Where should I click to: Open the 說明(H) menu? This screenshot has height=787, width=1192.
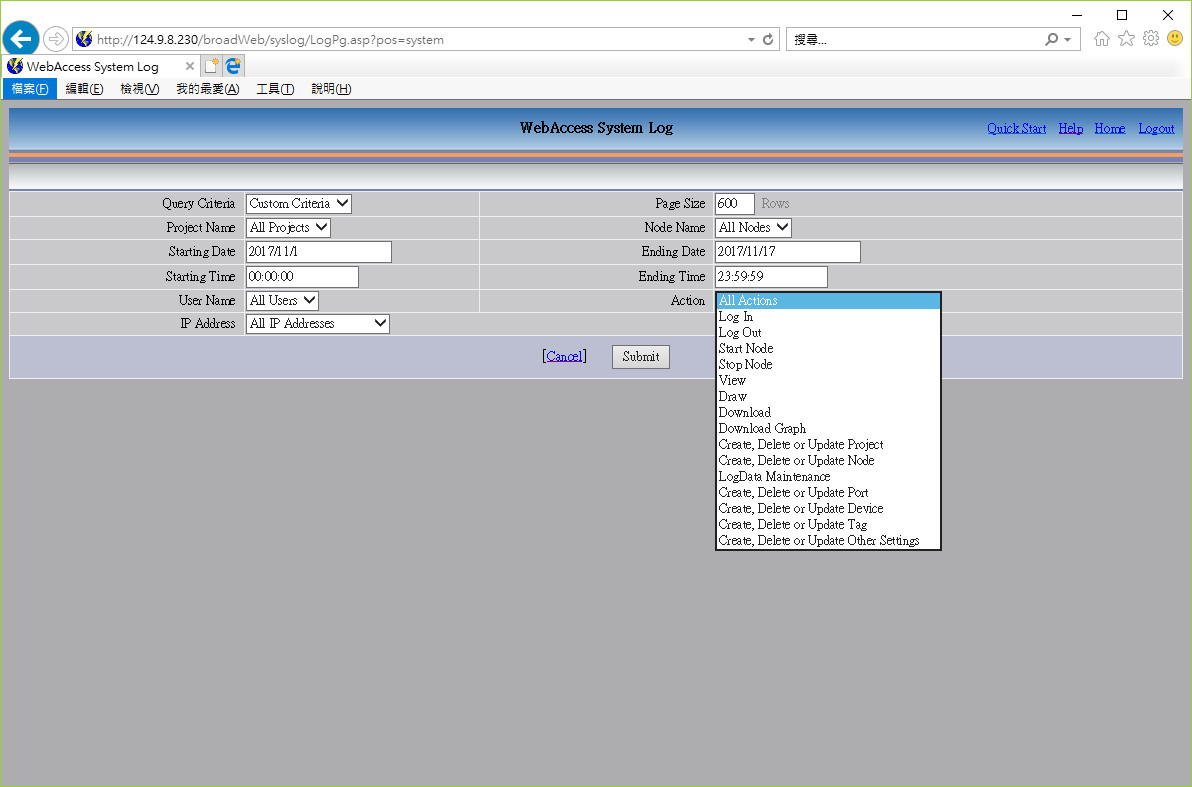(x=331, y=89)
